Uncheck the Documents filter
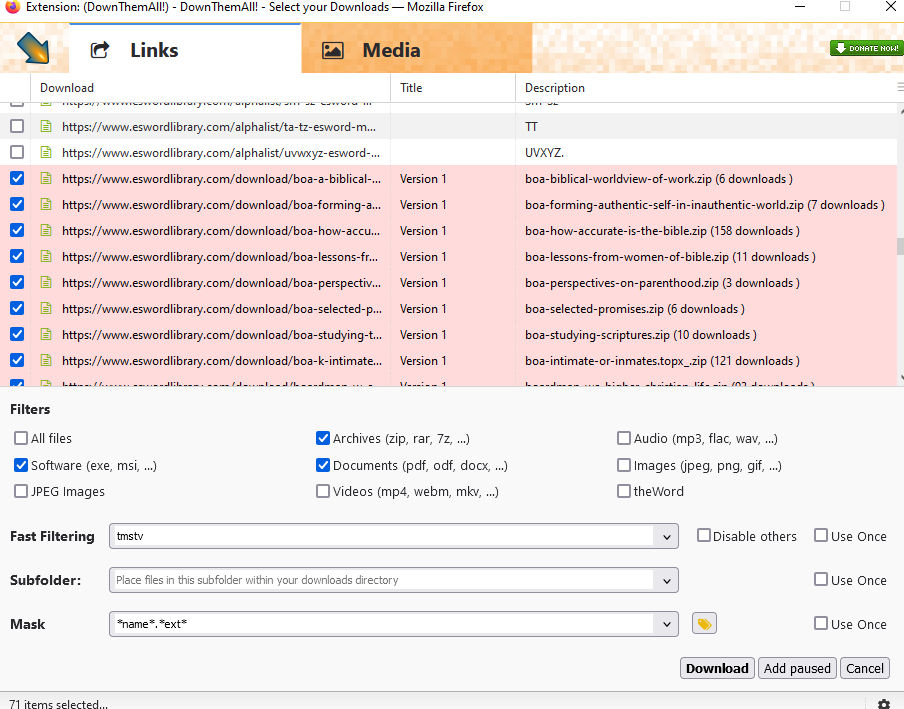The image size is (904, 709). tap(323, 465)
